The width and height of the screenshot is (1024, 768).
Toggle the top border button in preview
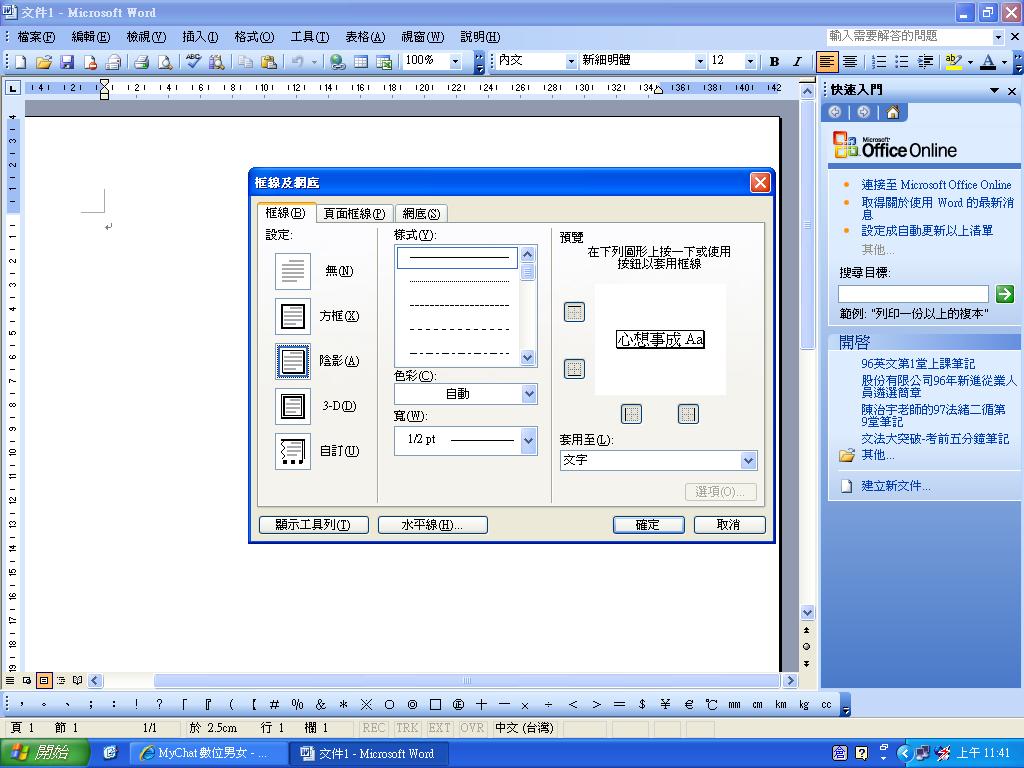point(574,312)
